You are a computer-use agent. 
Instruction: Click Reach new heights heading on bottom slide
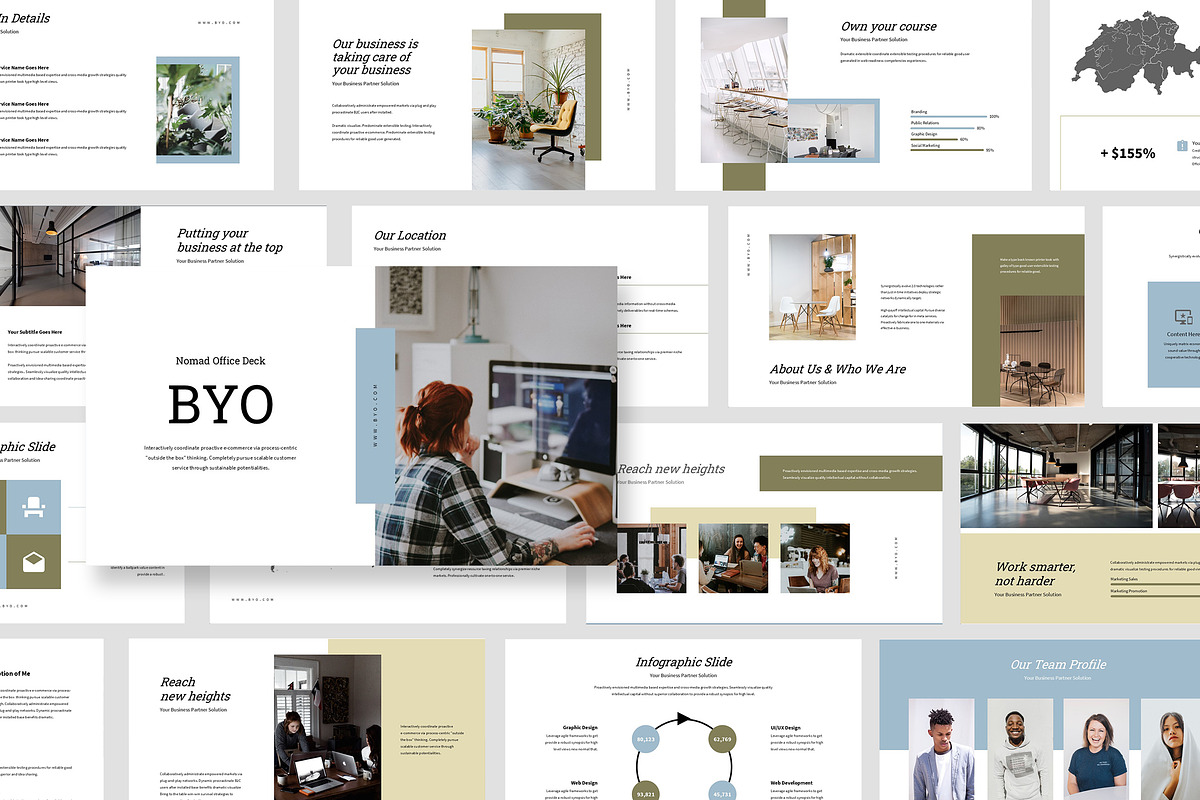tap(195, 689)
